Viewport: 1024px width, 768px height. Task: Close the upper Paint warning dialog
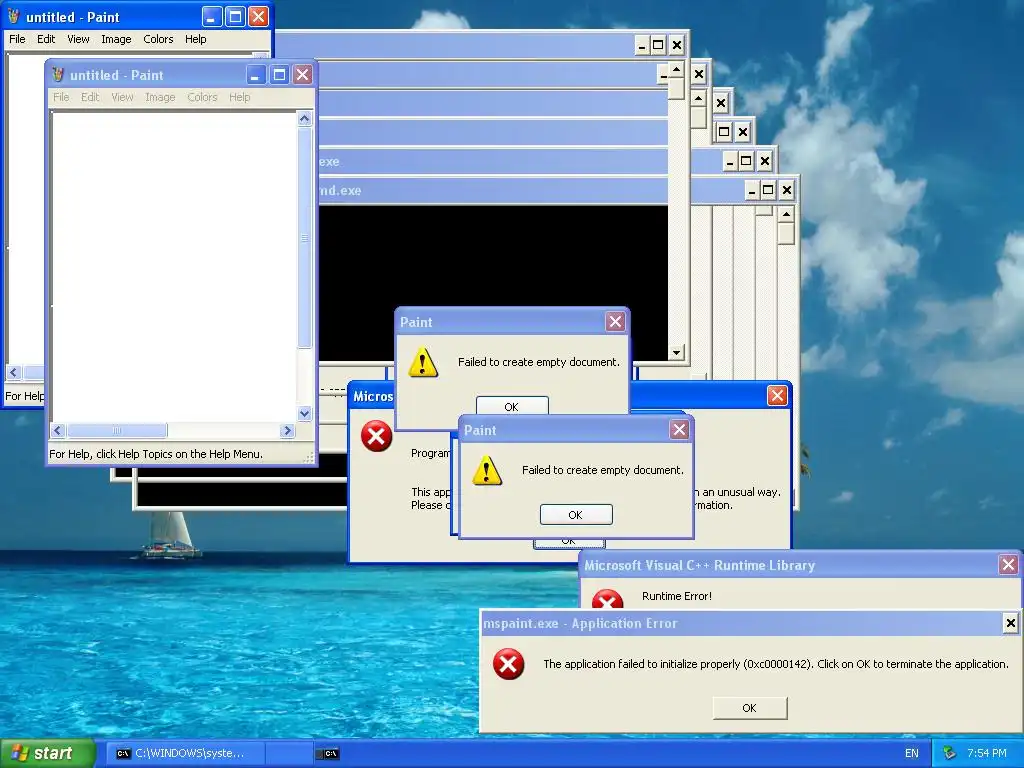(x=615, y=321)
